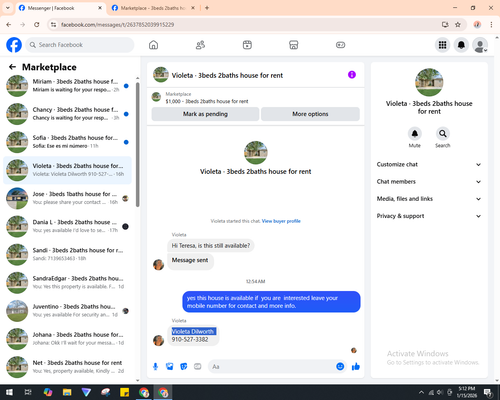The height and width of the screenshot is (400, 500).
Task: Click the conversation list scrollbar
Action: (137, 145)
